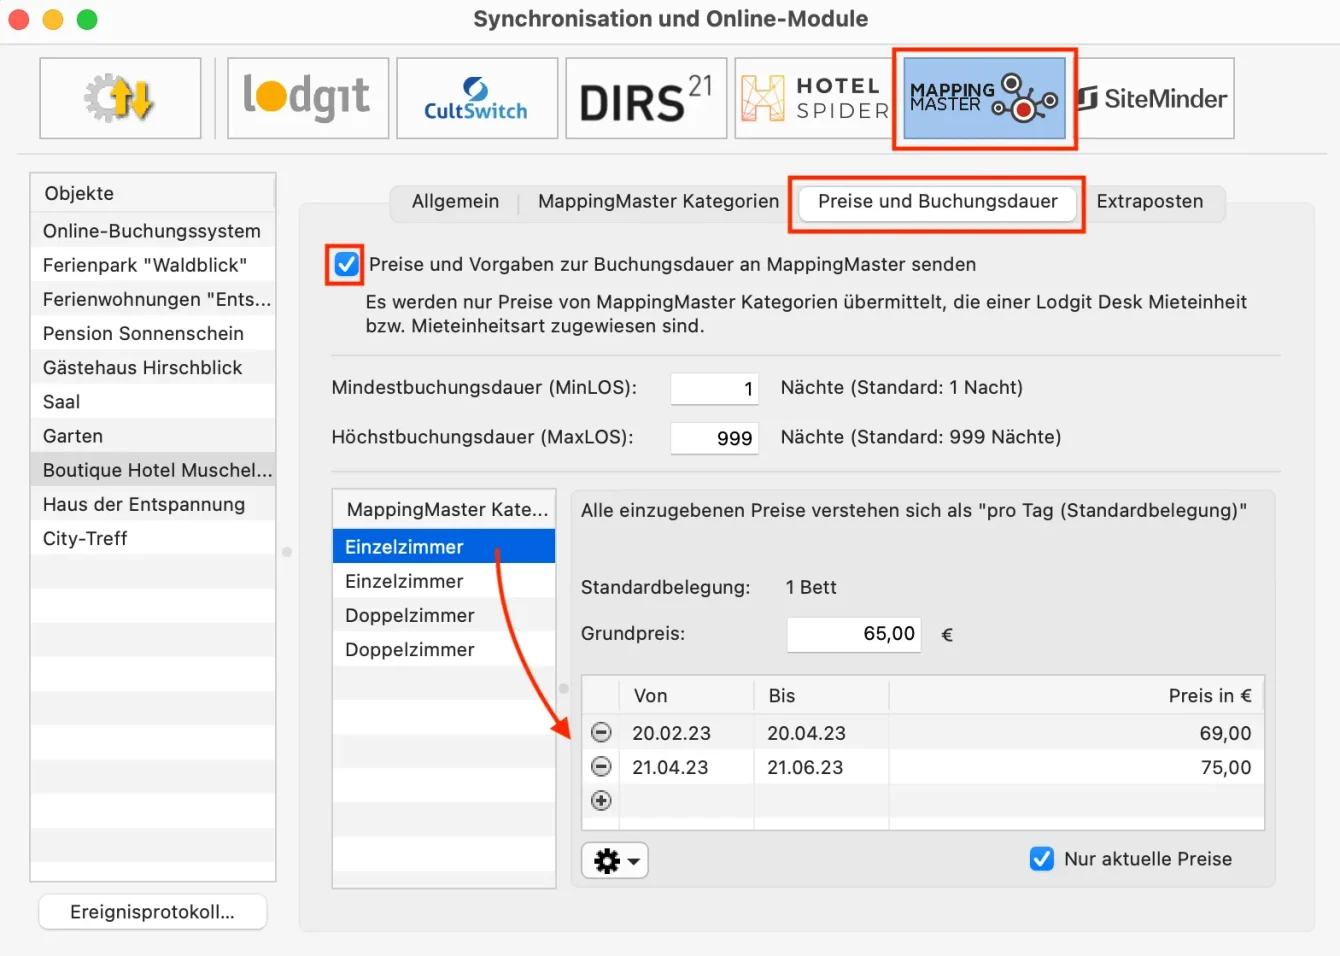
Task: Select the lodgit module icon
Action: 308,98
